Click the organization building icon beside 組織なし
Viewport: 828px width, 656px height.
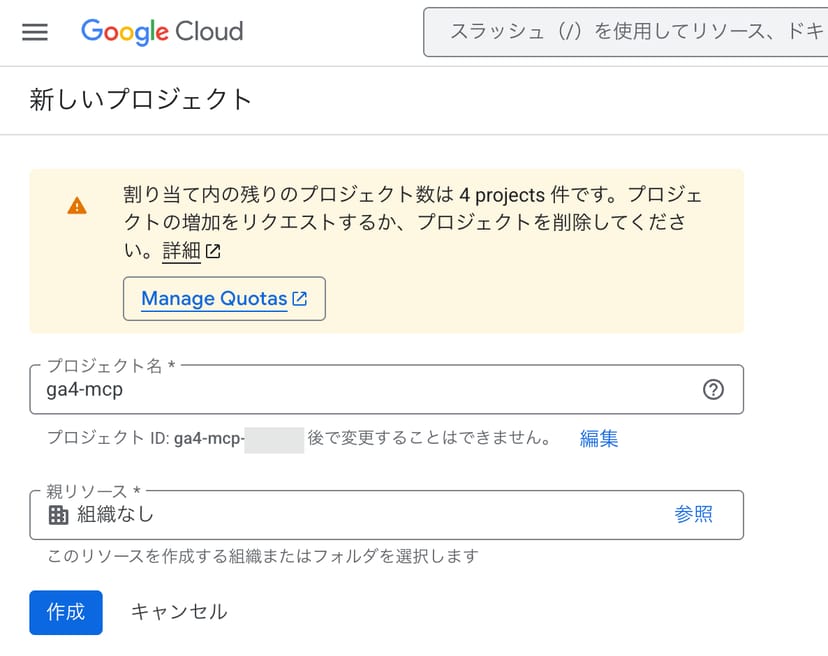click(58, 513)
